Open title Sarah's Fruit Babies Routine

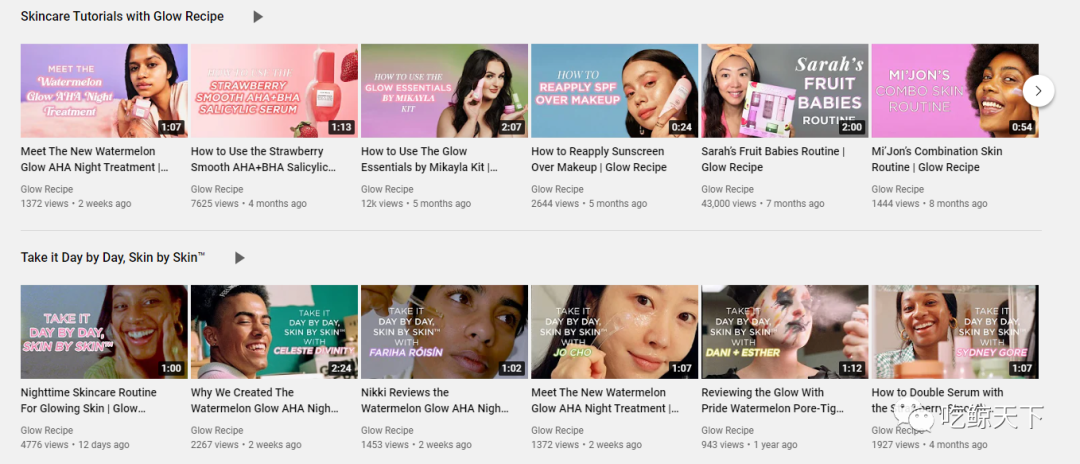(773, 159)
